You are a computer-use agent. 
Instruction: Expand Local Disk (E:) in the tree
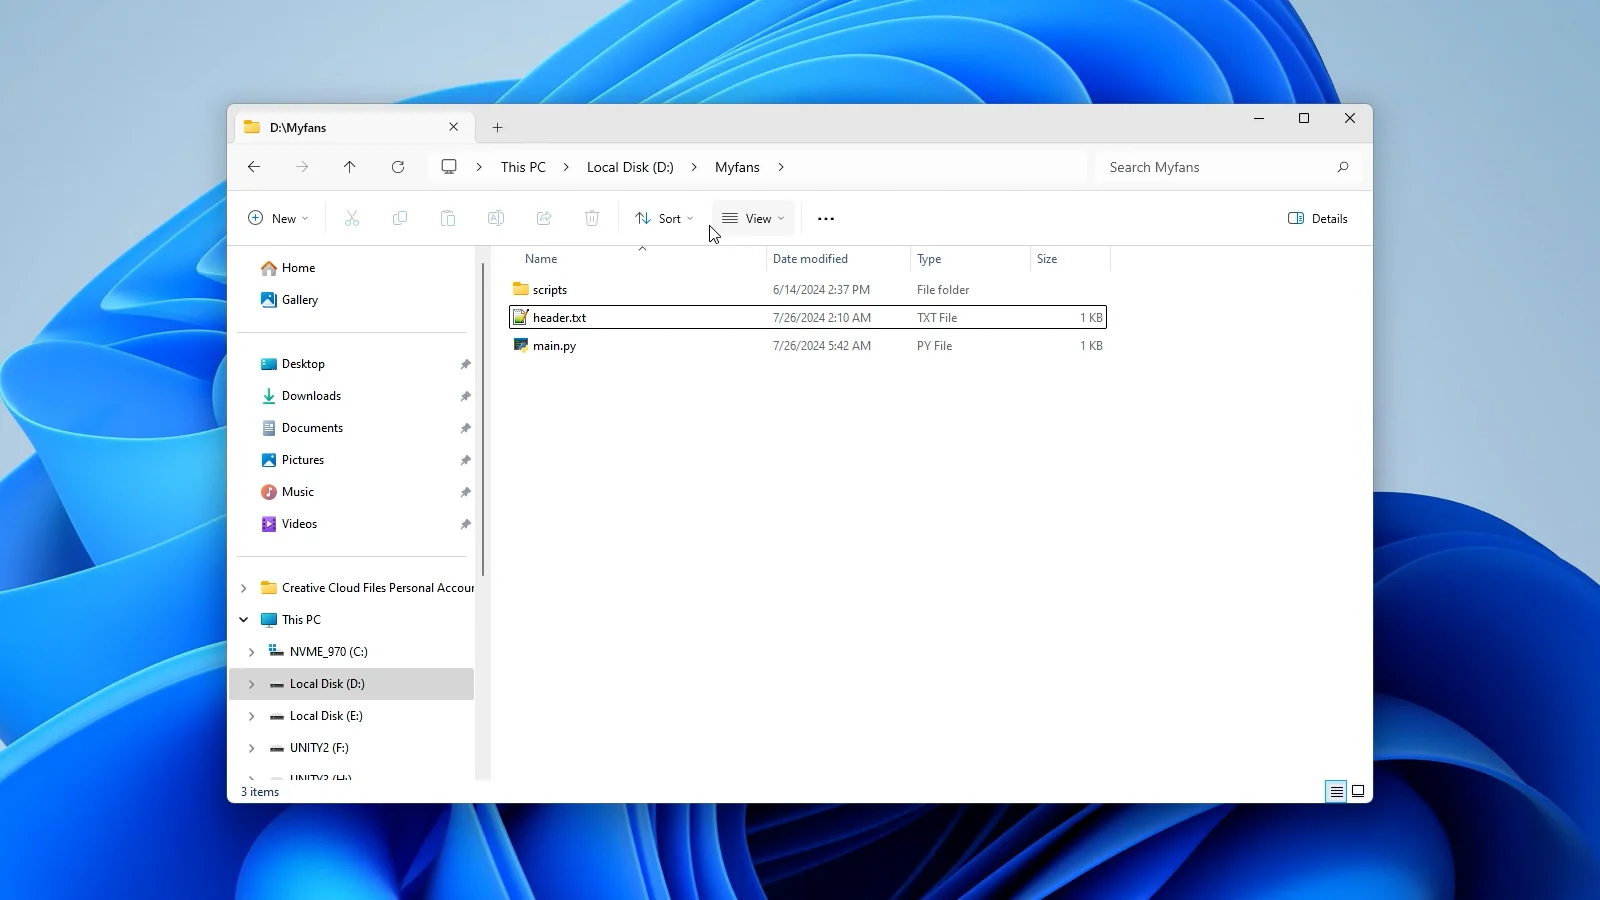coord(251,716)
